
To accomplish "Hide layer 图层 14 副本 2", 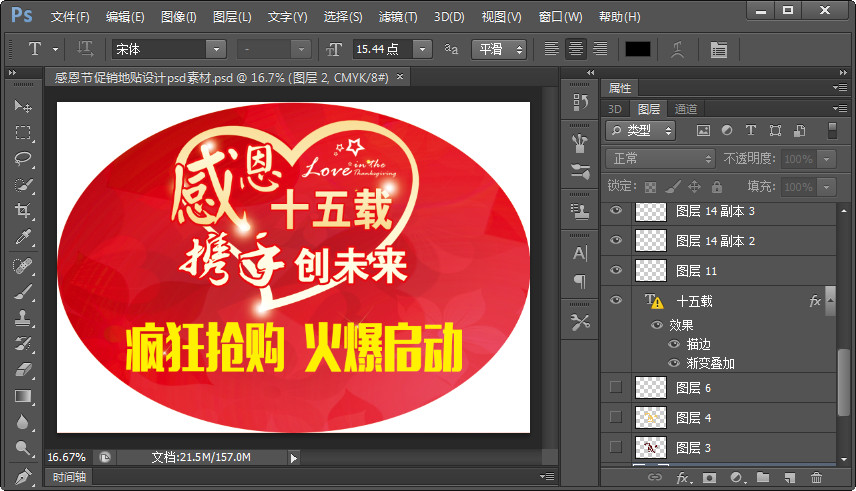I will coord(616,240).
